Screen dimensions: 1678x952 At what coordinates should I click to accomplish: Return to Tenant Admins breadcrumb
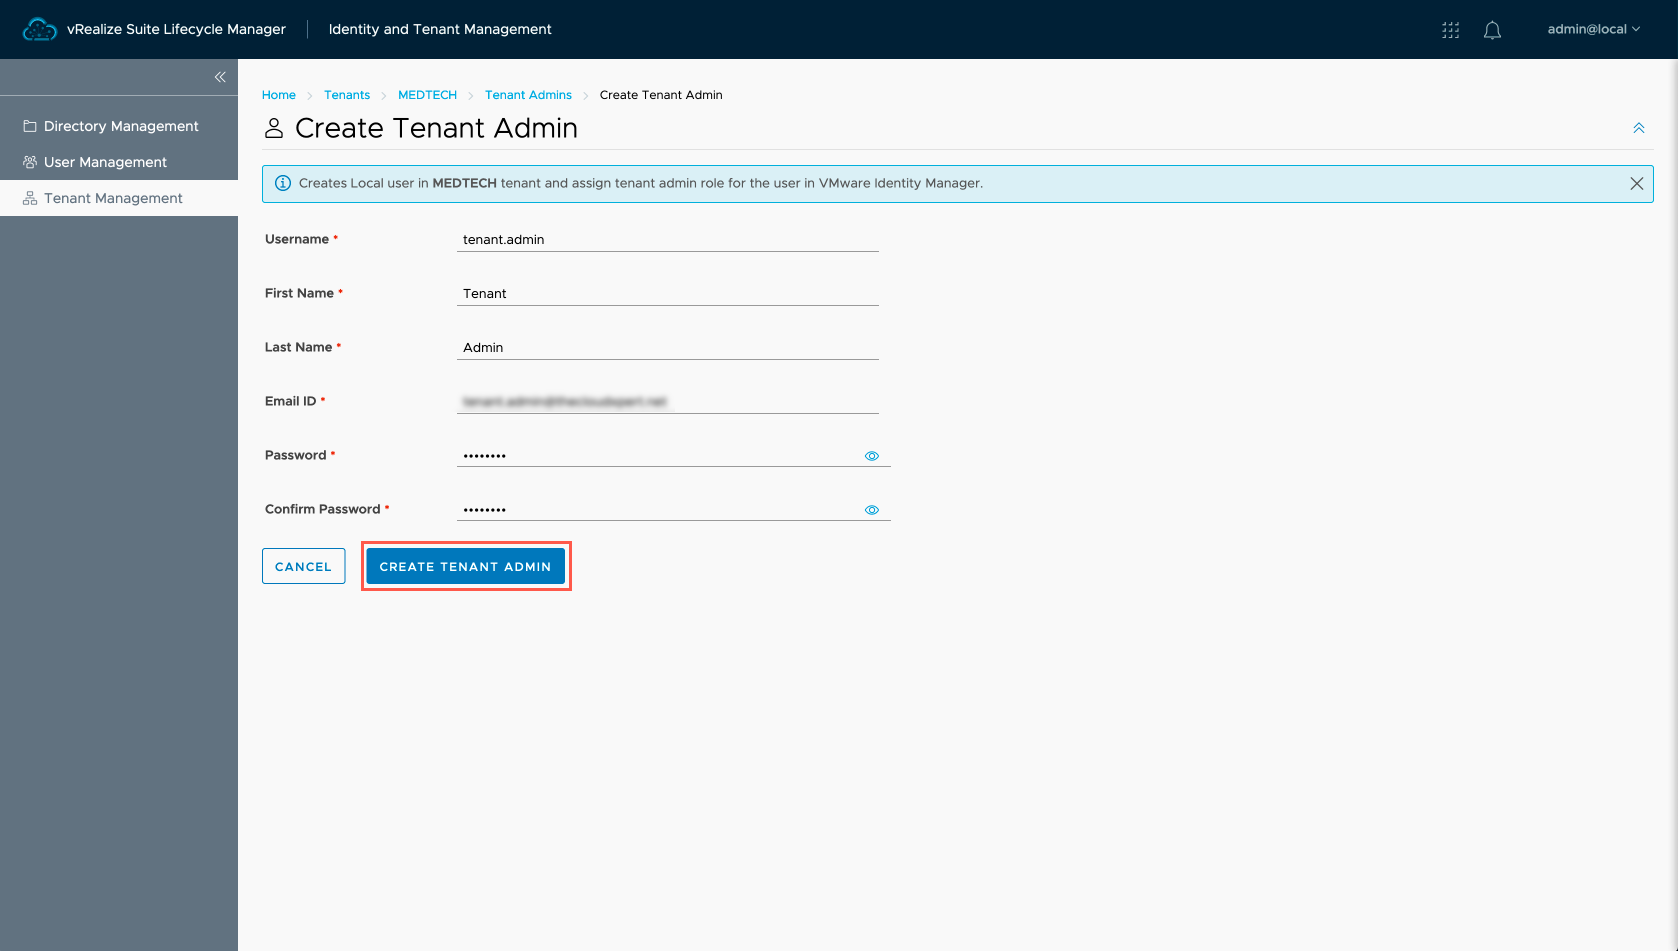tap(528, 95)
